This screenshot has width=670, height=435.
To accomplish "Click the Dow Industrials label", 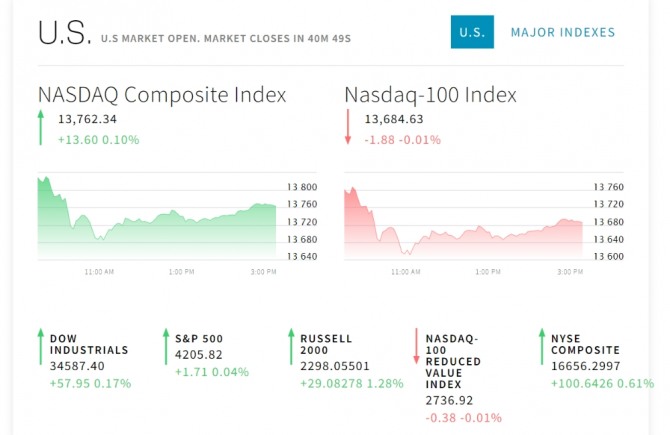I will pos(89,344).
